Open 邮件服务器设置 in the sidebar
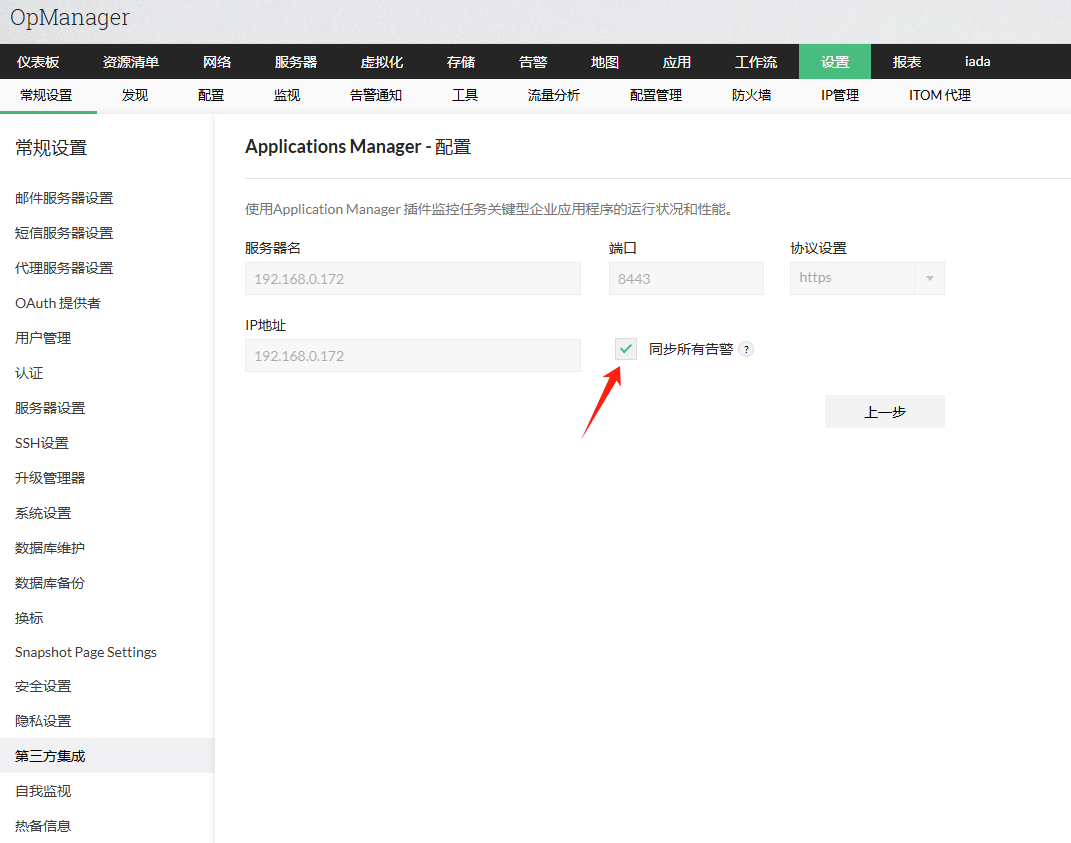This screenshot has height=843, width=1071. pos(64,198)
